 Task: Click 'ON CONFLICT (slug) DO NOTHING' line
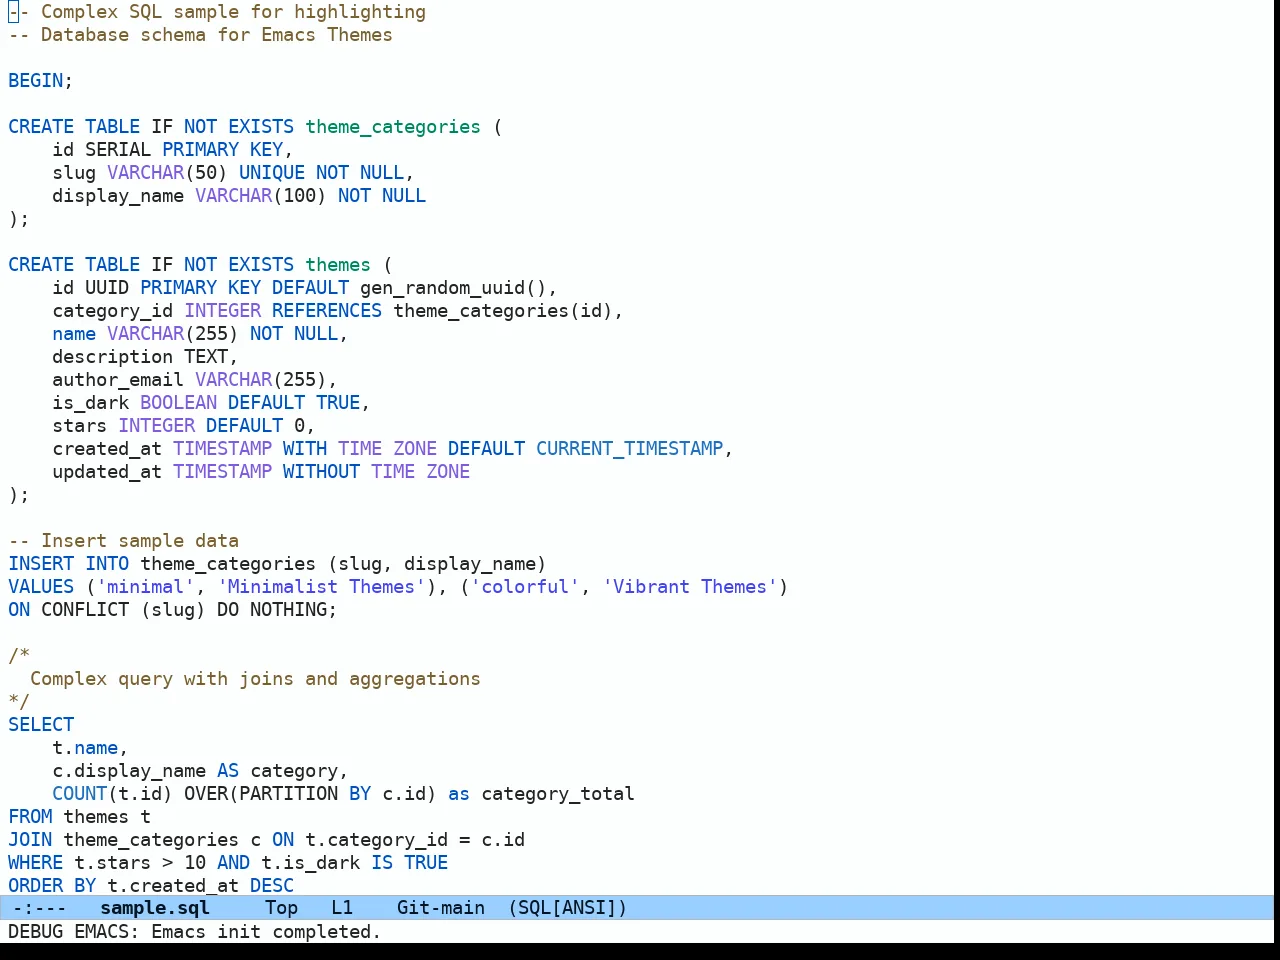click(x=172, y=610)
